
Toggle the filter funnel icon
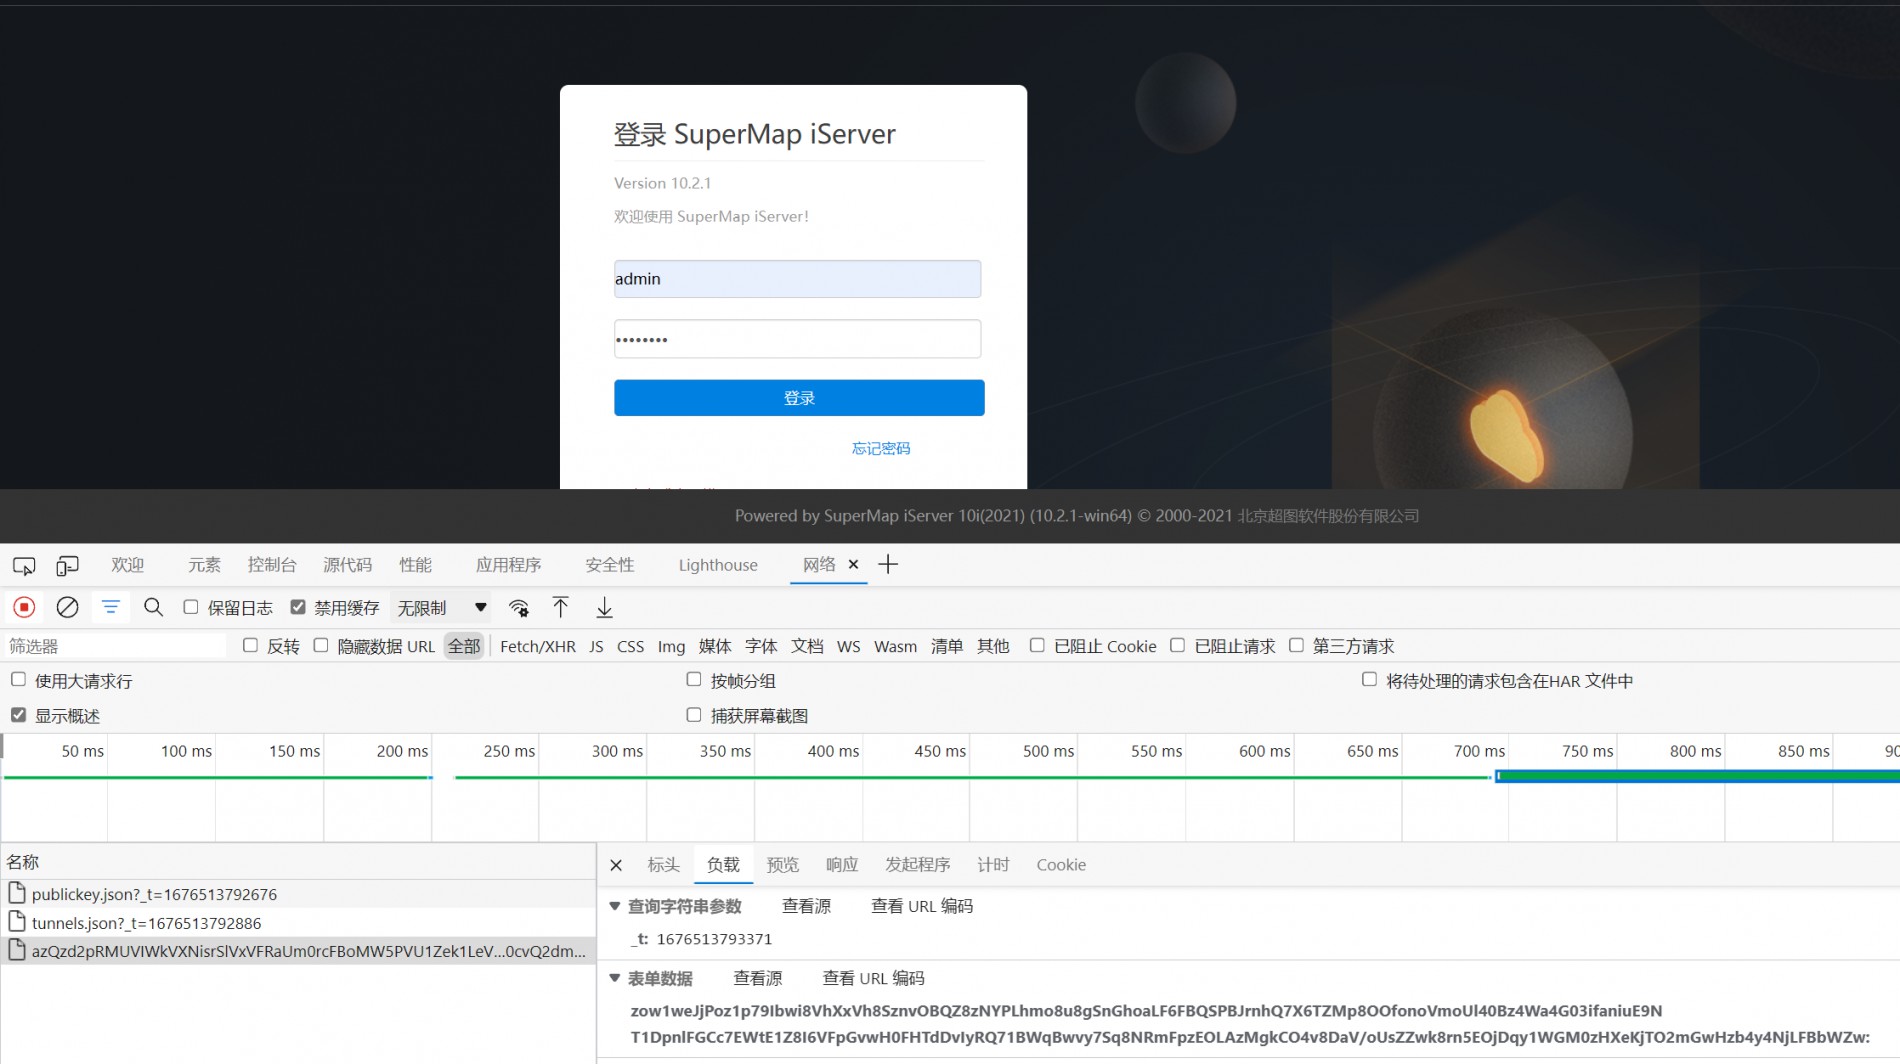[110, 607]
